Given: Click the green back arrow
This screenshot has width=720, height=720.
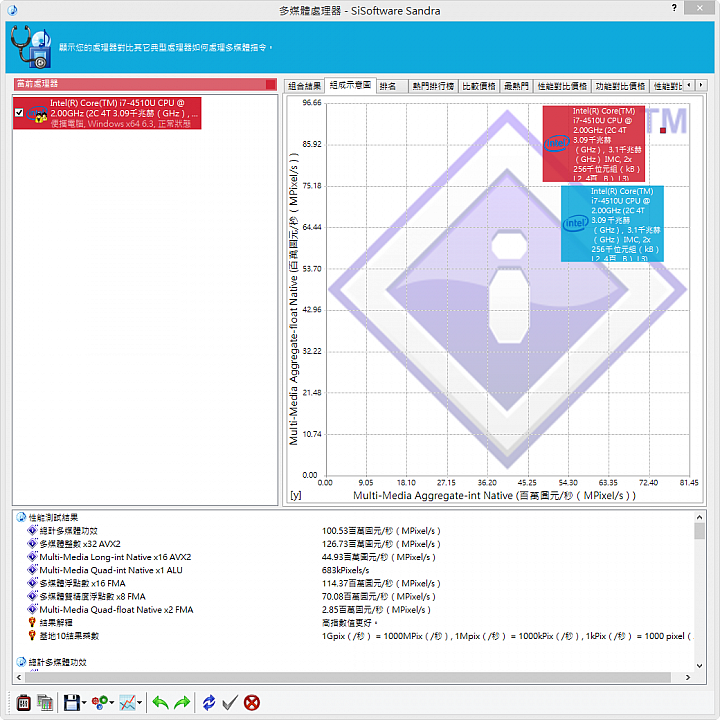Looking at the screenshot, I should tap(160, 703).
